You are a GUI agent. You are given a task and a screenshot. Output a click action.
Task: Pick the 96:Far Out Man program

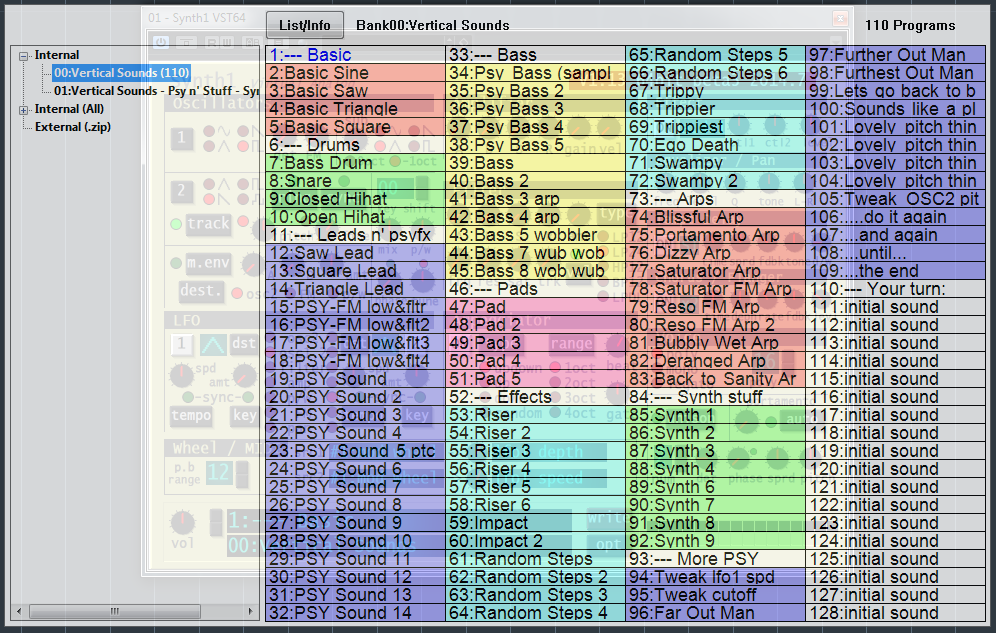click(691, 613)
